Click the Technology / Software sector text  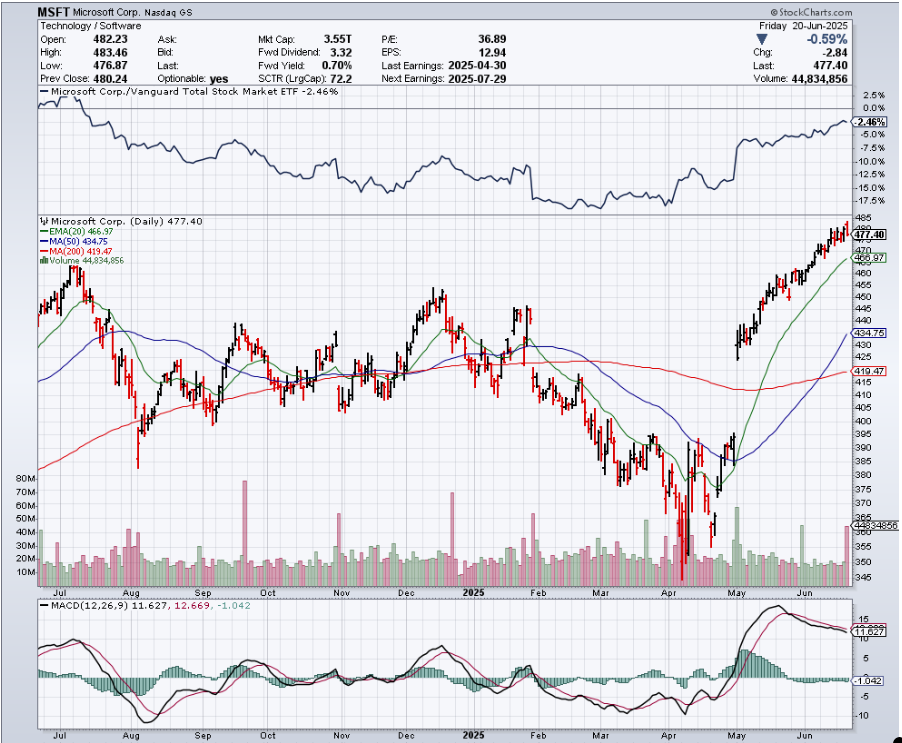[90, 26]
